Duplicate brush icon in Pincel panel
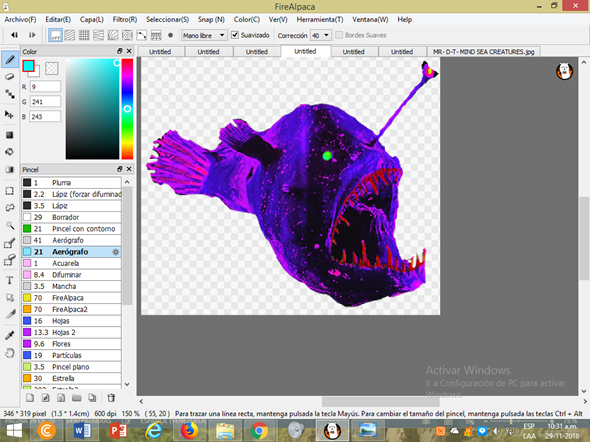Image resolution: width=590 pixels, height=442 pixels. coord(92,398)
